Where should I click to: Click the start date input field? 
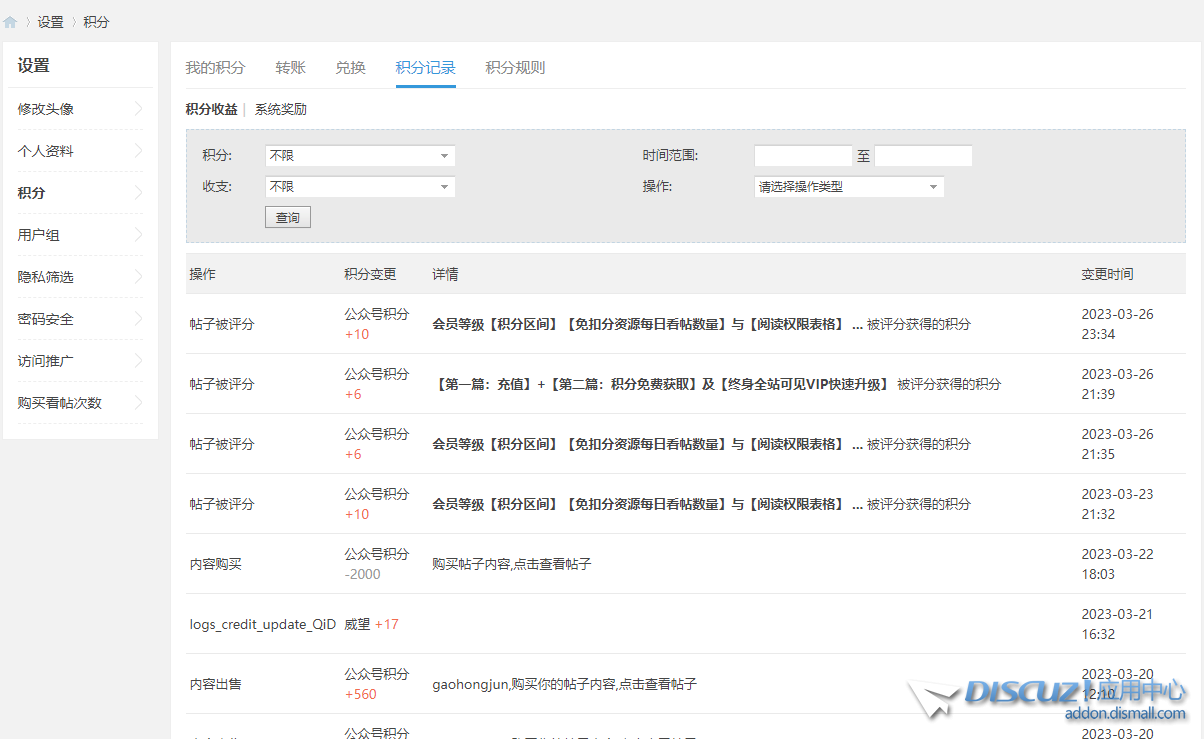pos(802,156)
